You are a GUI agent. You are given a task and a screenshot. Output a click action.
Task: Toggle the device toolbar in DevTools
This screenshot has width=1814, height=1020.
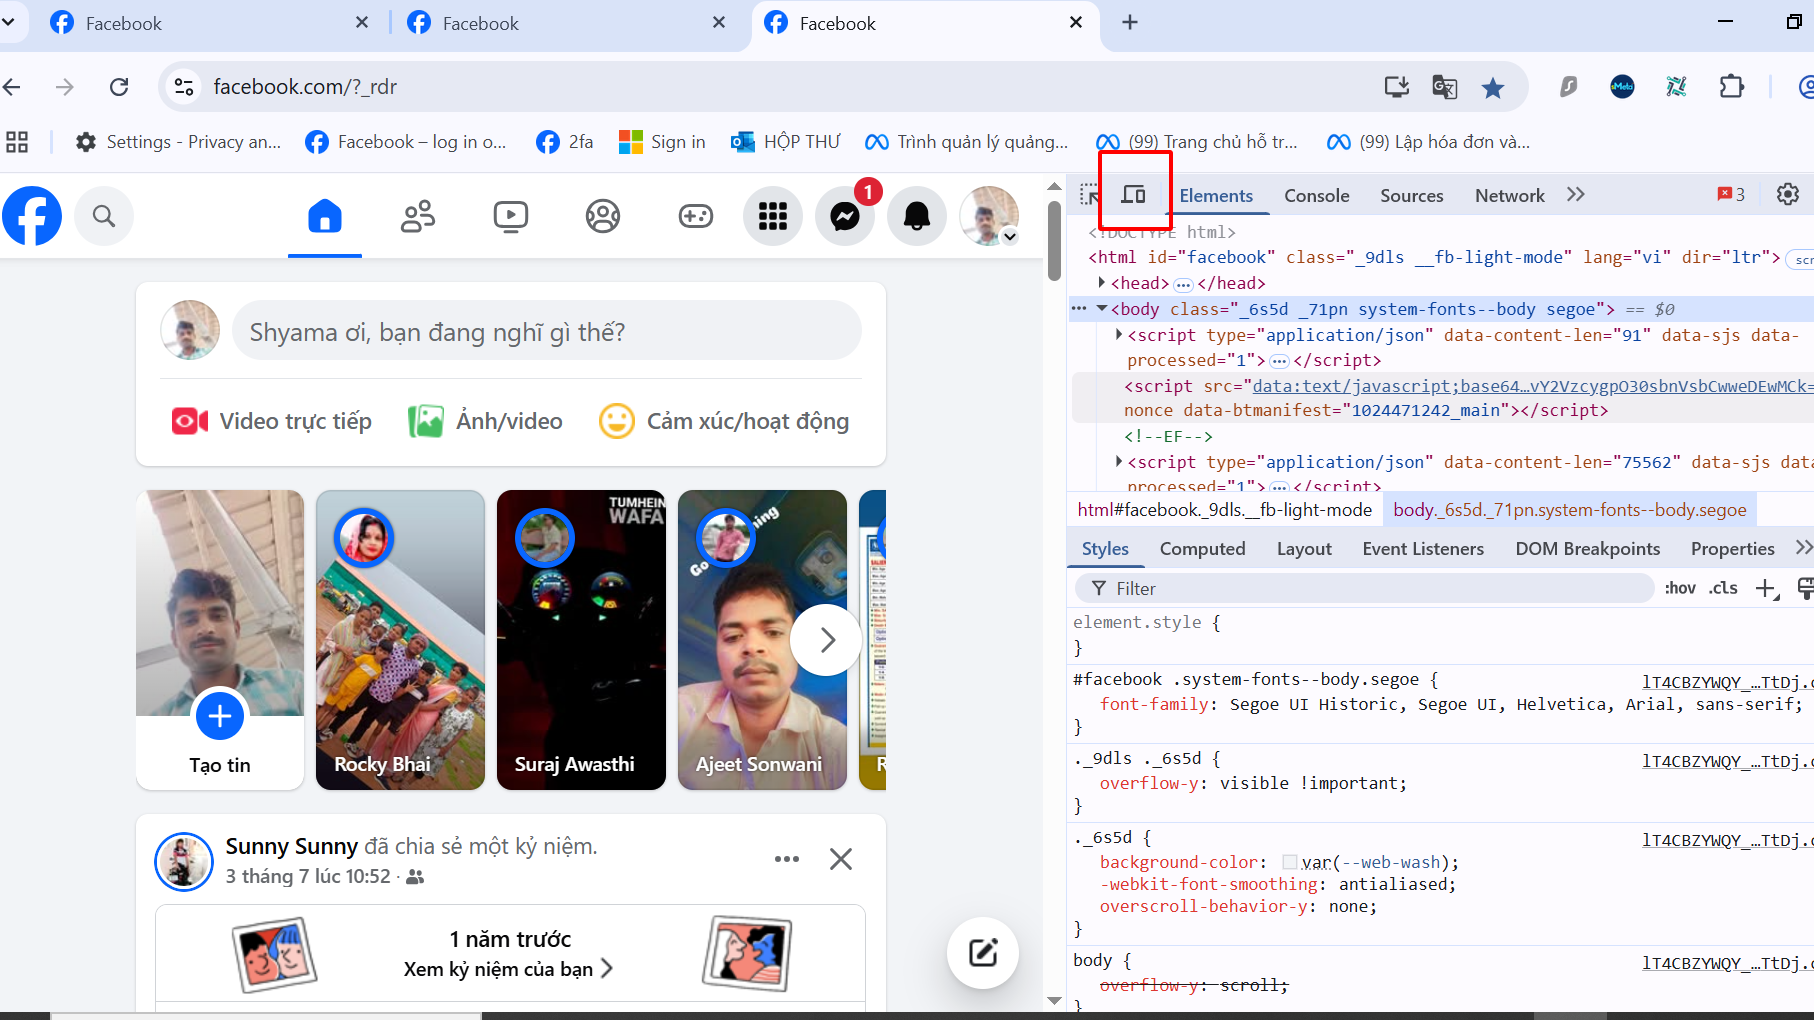coord(1133,195)
